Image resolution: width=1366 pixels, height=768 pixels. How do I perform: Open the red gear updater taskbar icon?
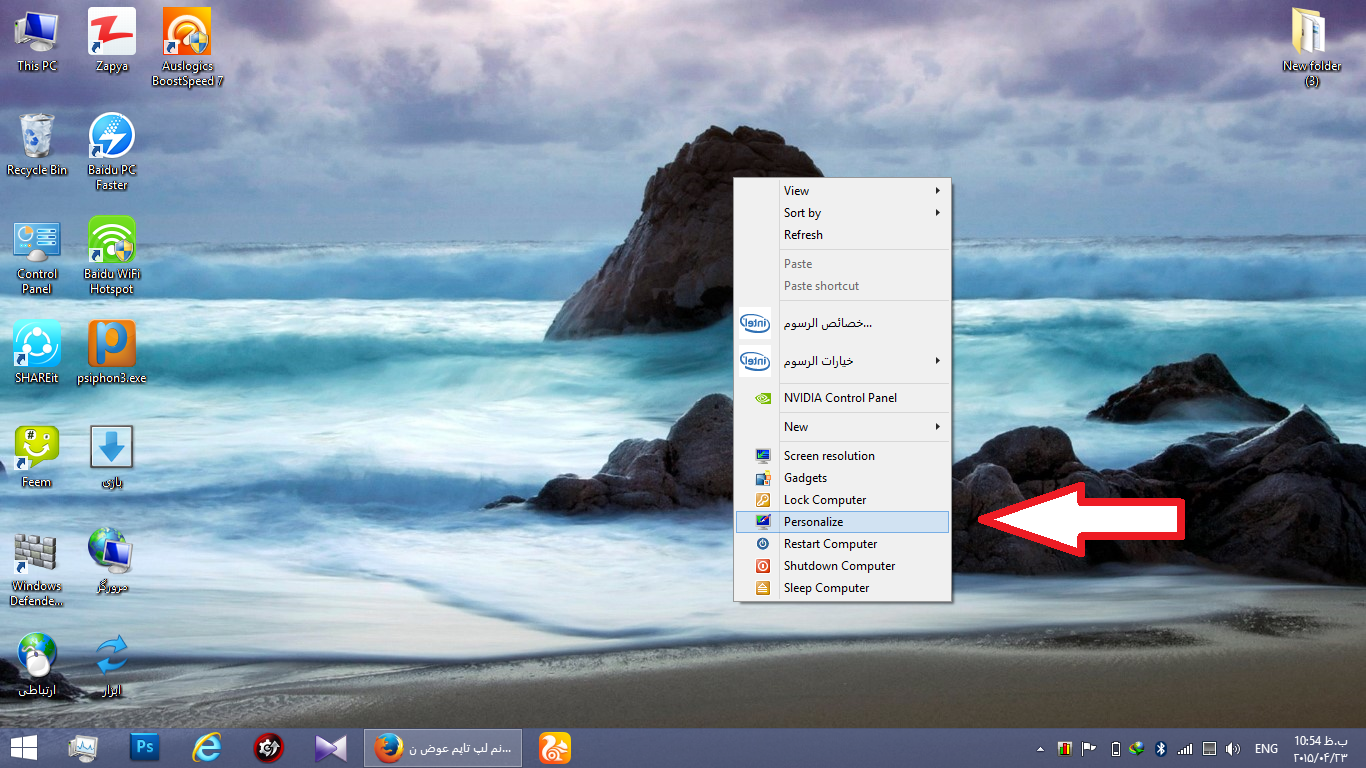tap(268, 747)
